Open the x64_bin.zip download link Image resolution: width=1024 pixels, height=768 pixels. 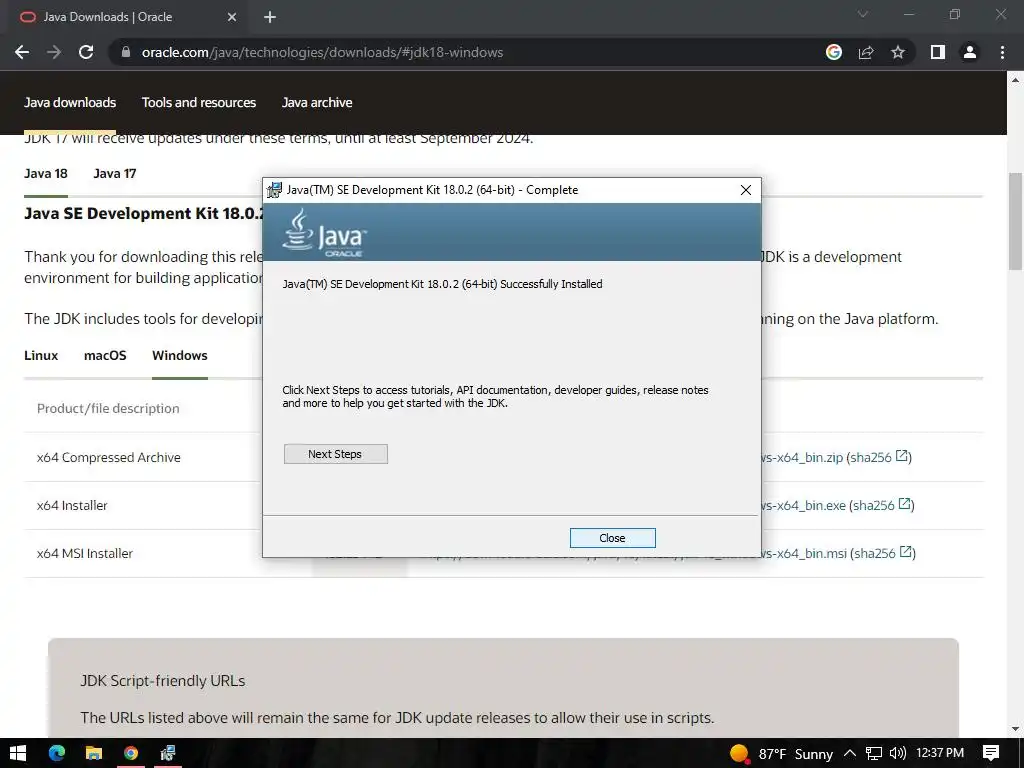(801, 457)
